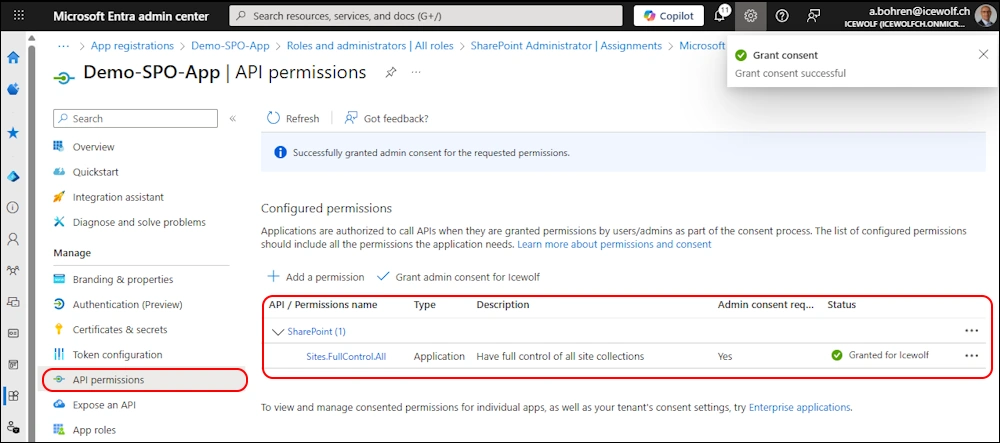Open more options for Sites.FullControl.All row

(970, 356)
